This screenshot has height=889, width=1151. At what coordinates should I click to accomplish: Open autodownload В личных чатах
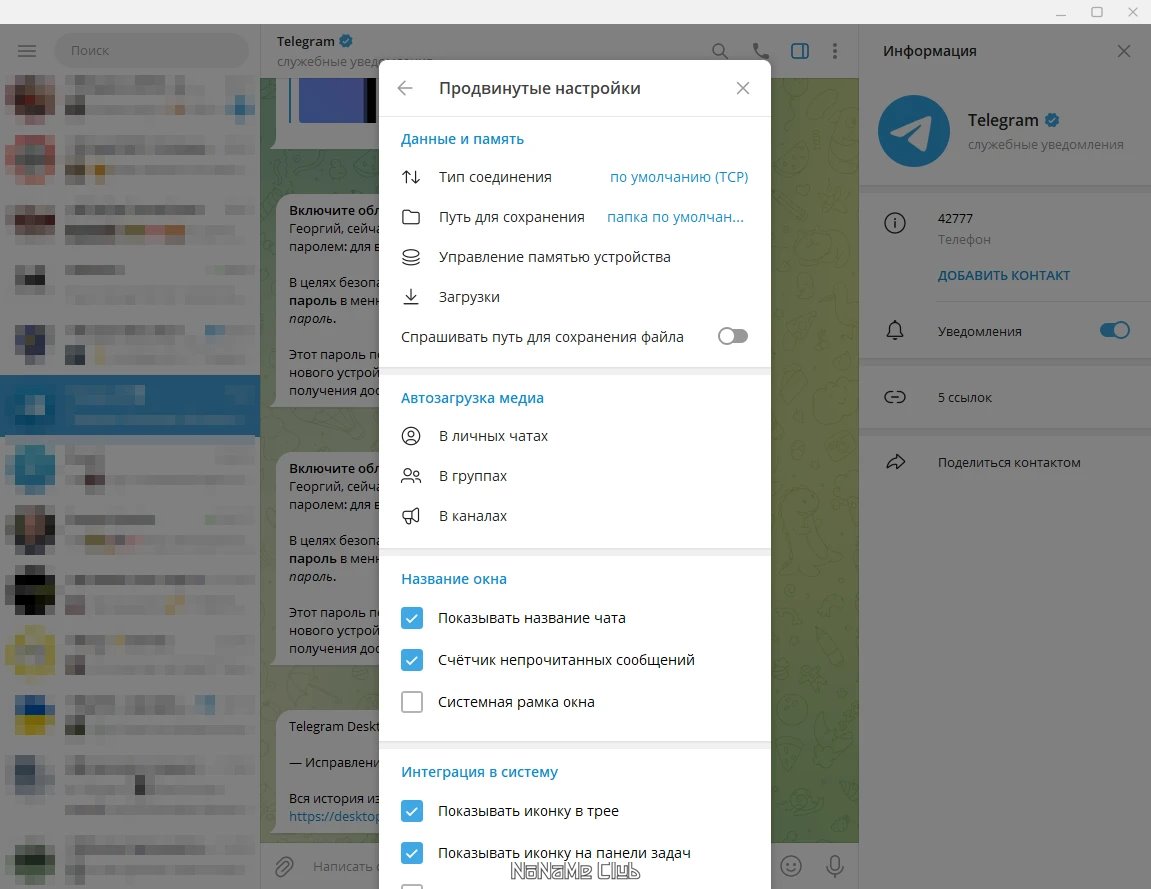pos(493,436)
